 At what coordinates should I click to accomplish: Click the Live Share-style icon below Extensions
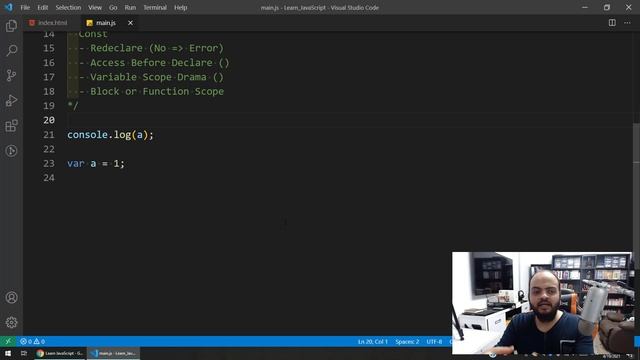point(11,151)
